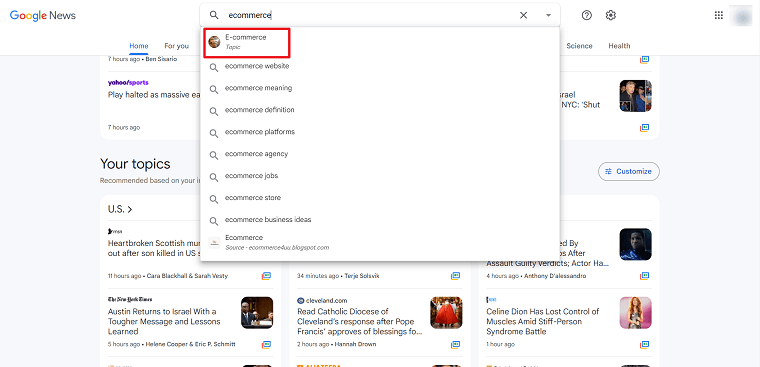760x367 pixels.
Task: Choose 'ecommerce agency' suggestion
Action: (380, 154)
